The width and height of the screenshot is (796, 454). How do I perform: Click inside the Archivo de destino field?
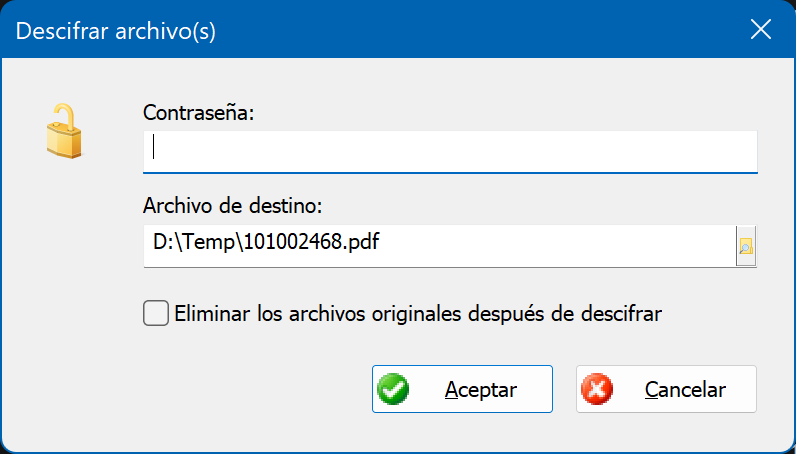point(440,246)
